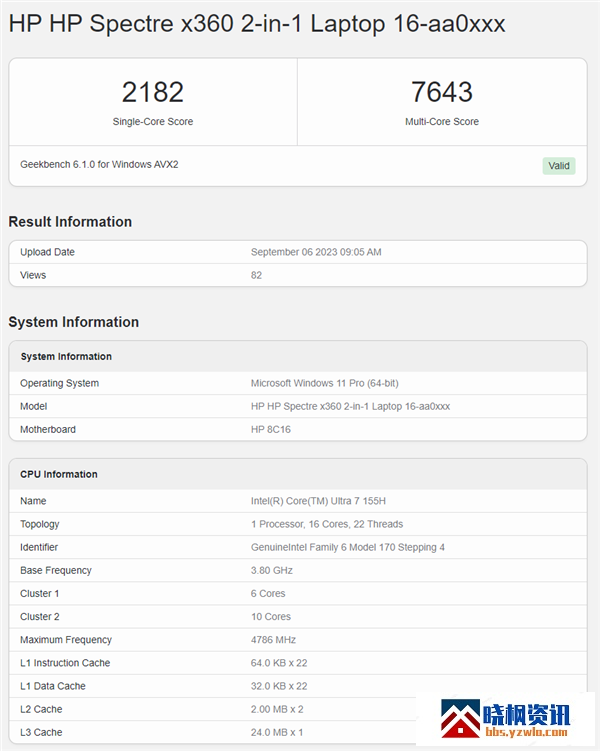Click 1 Processor, 16 Cores, 22 Threads value

click(x=327, y=524)
